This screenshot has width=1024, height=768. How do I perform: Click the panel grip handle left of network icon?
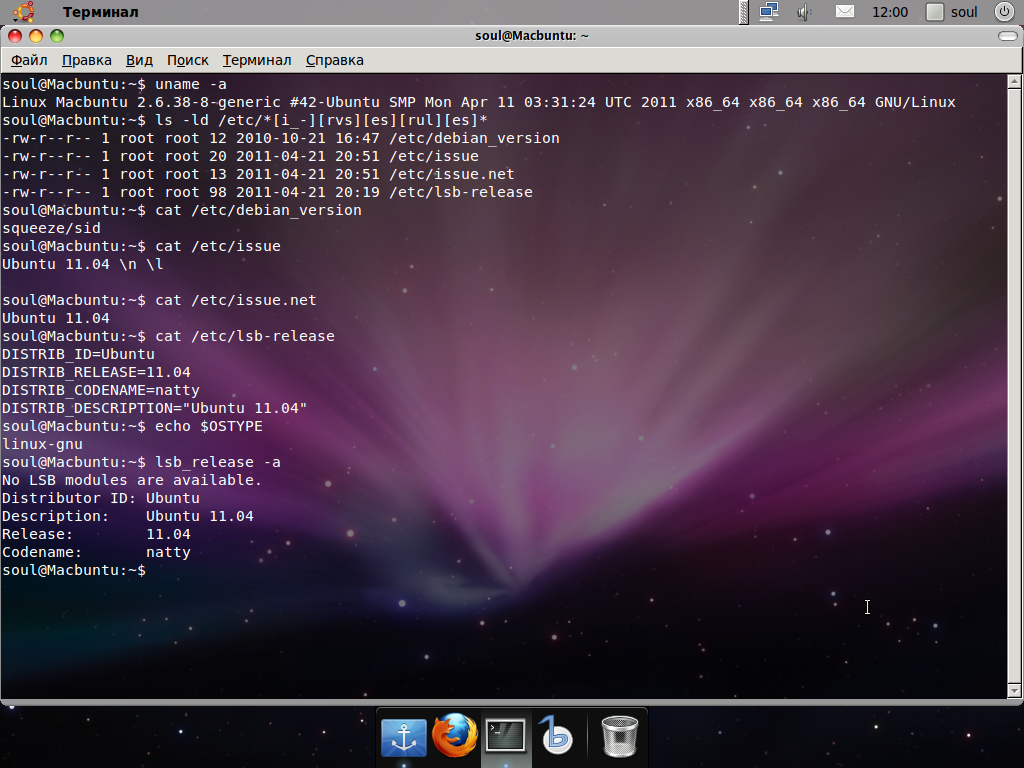point(744,12)
